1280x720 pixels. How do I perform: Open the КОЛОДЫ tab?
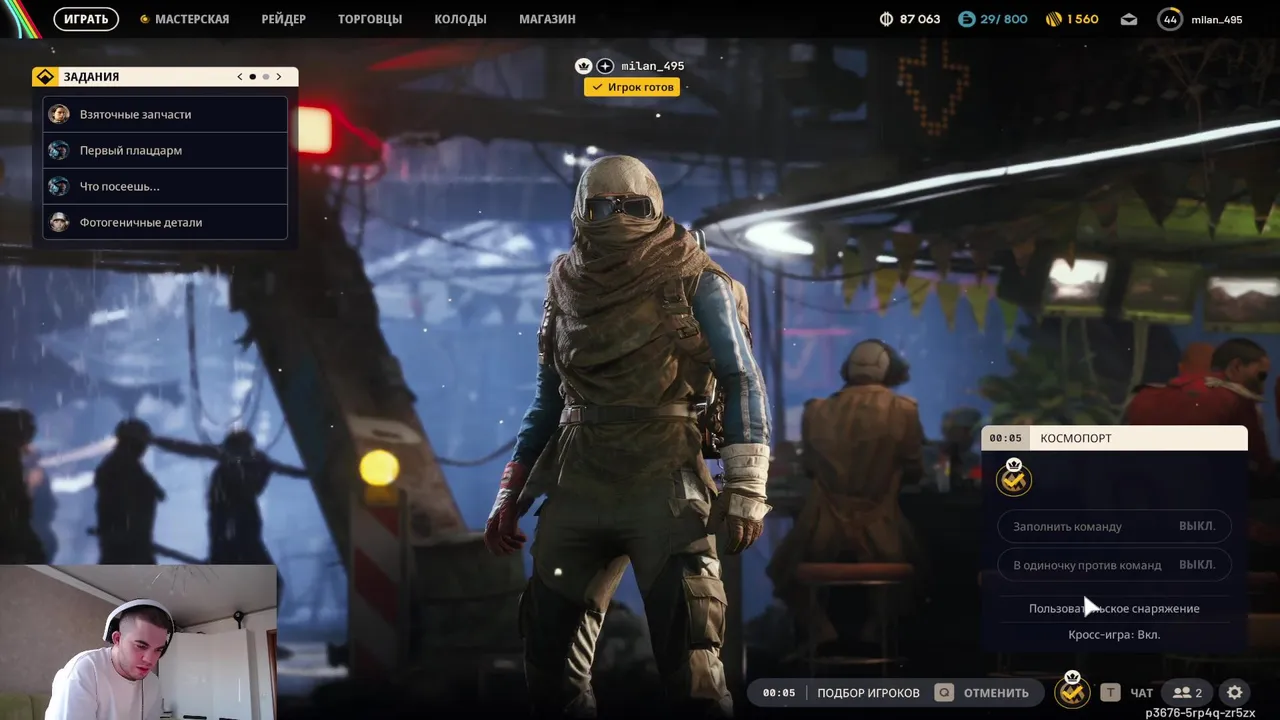(460, 19)
